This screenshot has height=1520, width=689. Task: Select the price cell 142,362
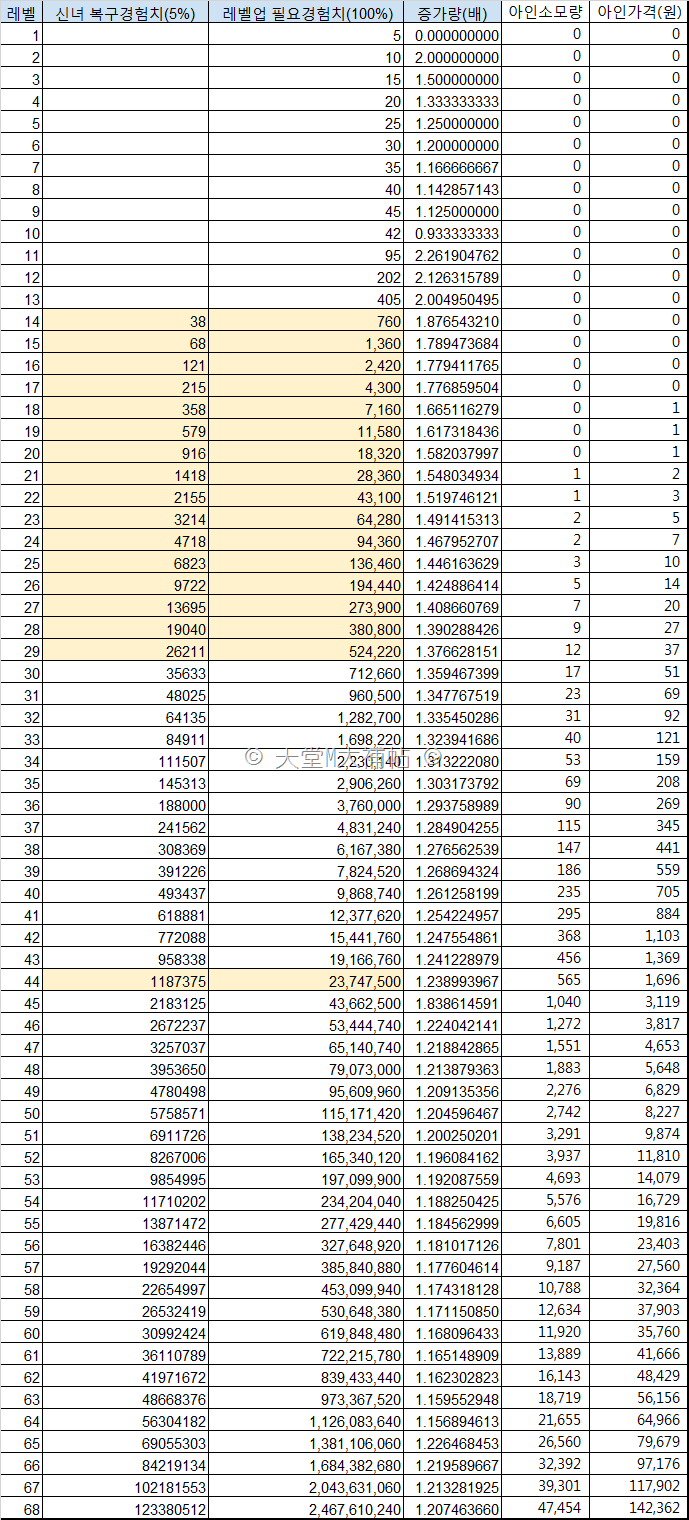pyautogui.click(x=639, y=1509)
